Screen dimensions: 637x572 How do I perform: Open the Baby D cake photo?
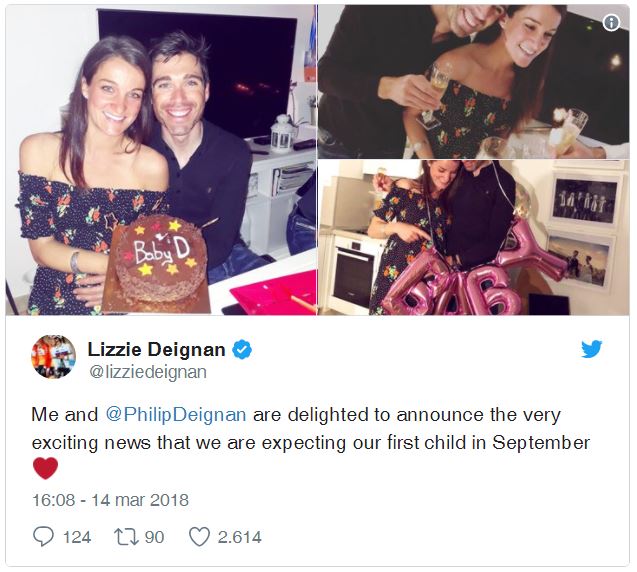click(161, 160)
